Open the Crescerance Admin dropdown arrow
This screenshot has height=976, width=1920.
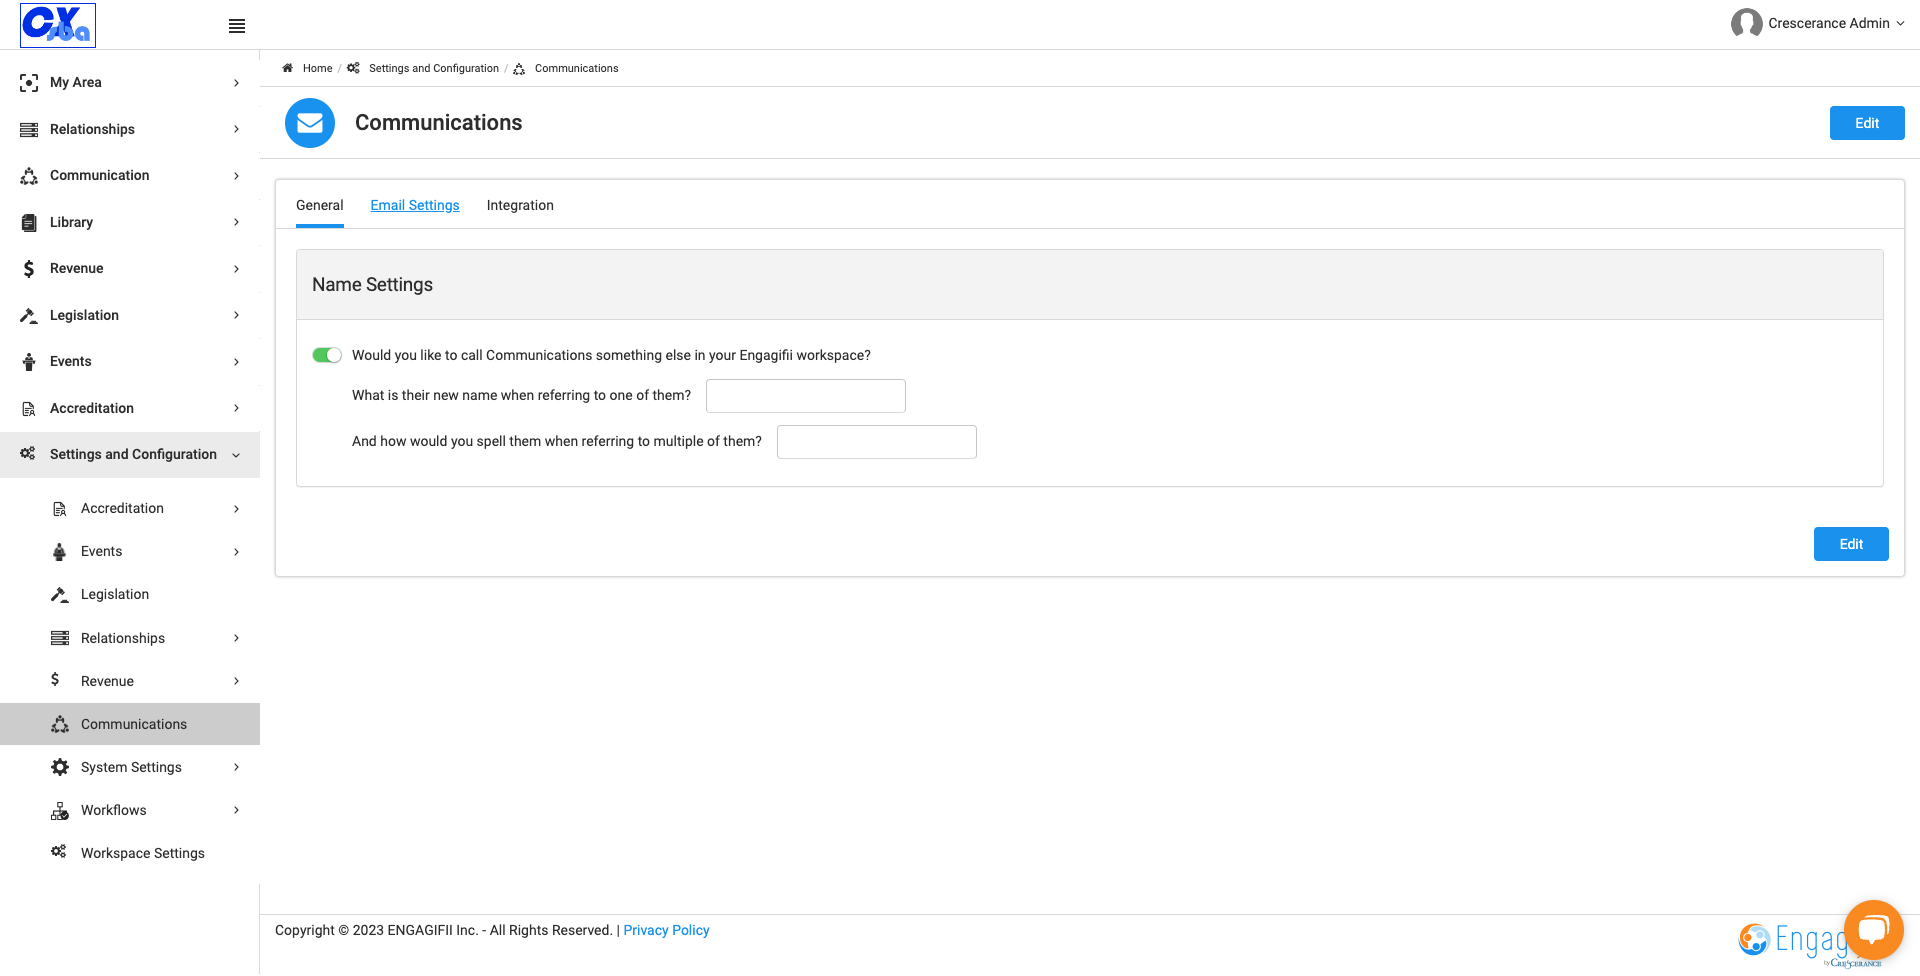1900,23
